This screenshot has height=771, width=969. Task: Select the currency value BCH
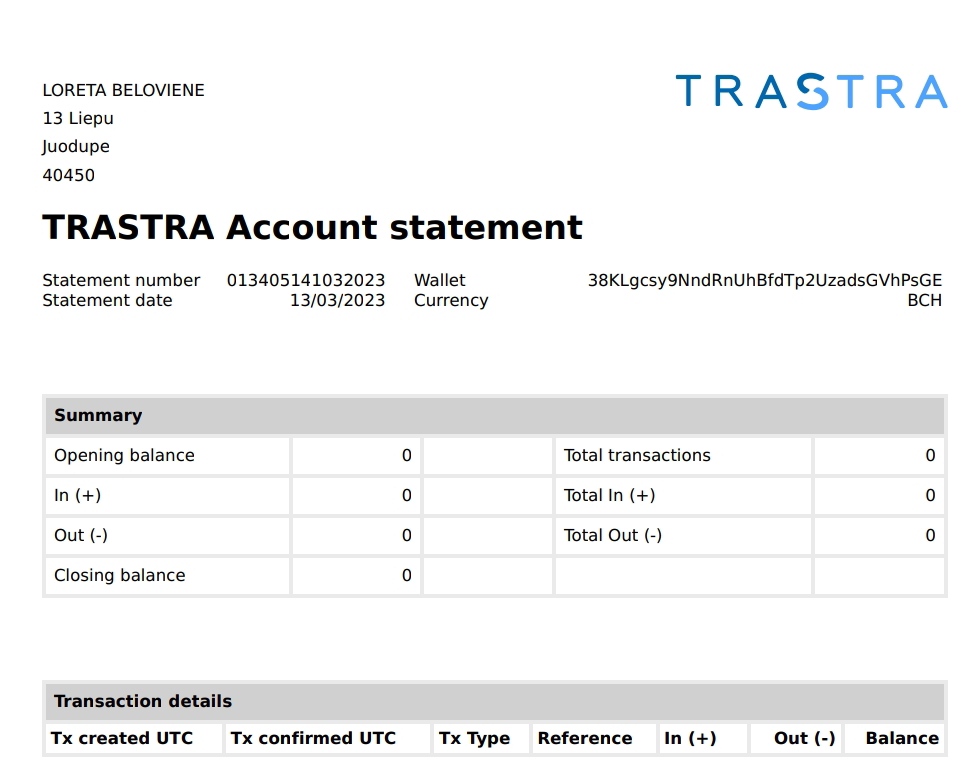click(925, 300)
